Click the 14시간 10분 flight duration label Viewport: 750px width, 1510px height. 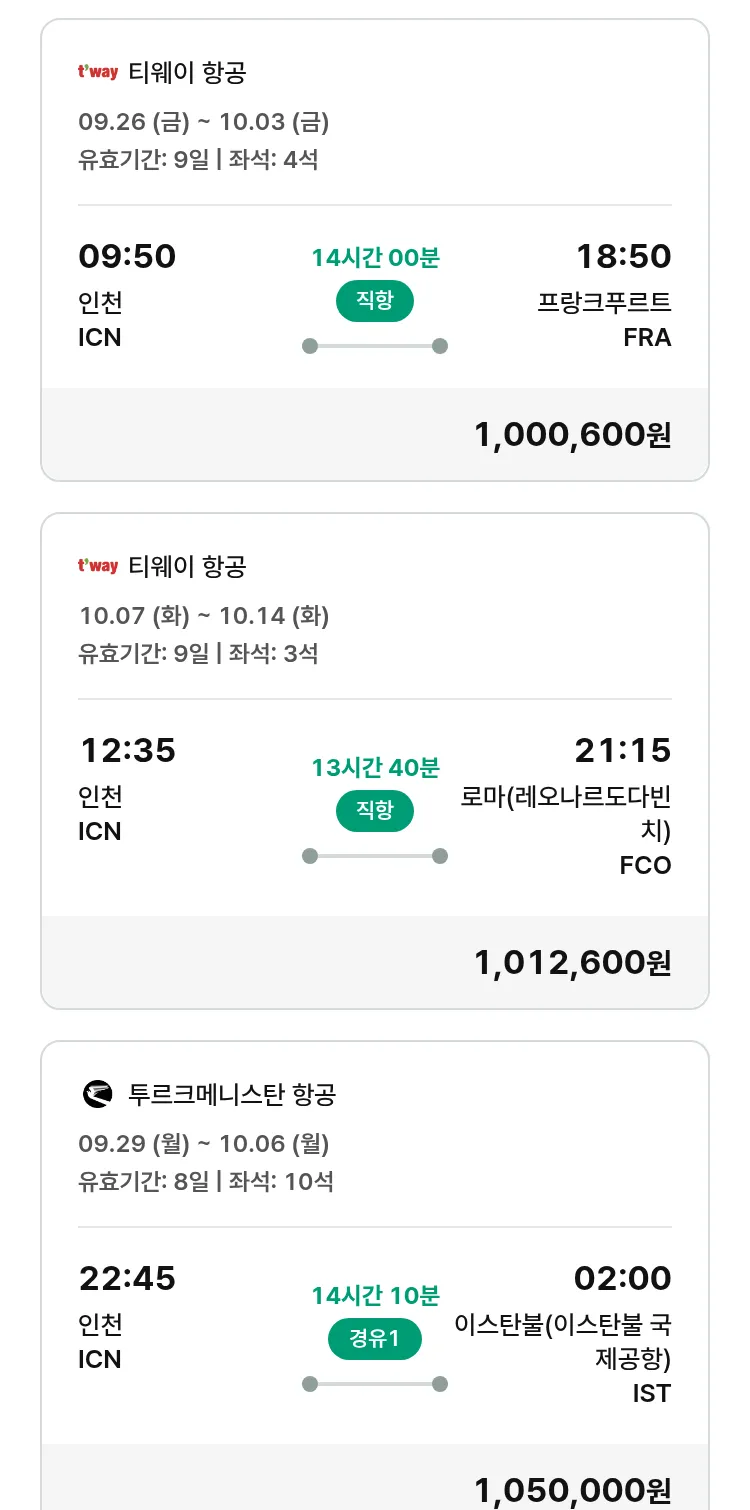point(375,1296)
